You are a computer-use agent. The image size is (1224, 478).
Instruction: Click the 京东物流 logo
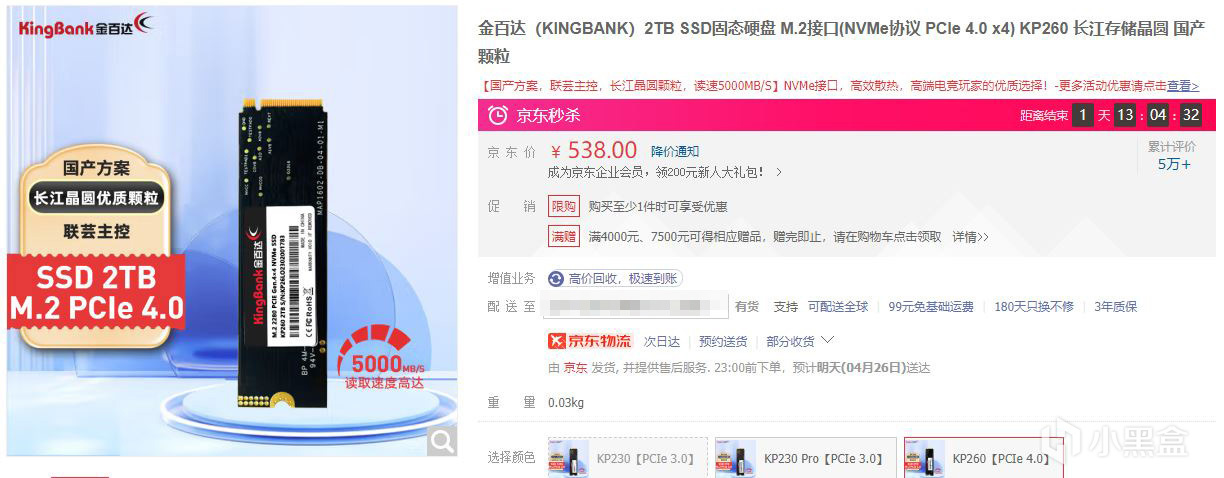590,341
